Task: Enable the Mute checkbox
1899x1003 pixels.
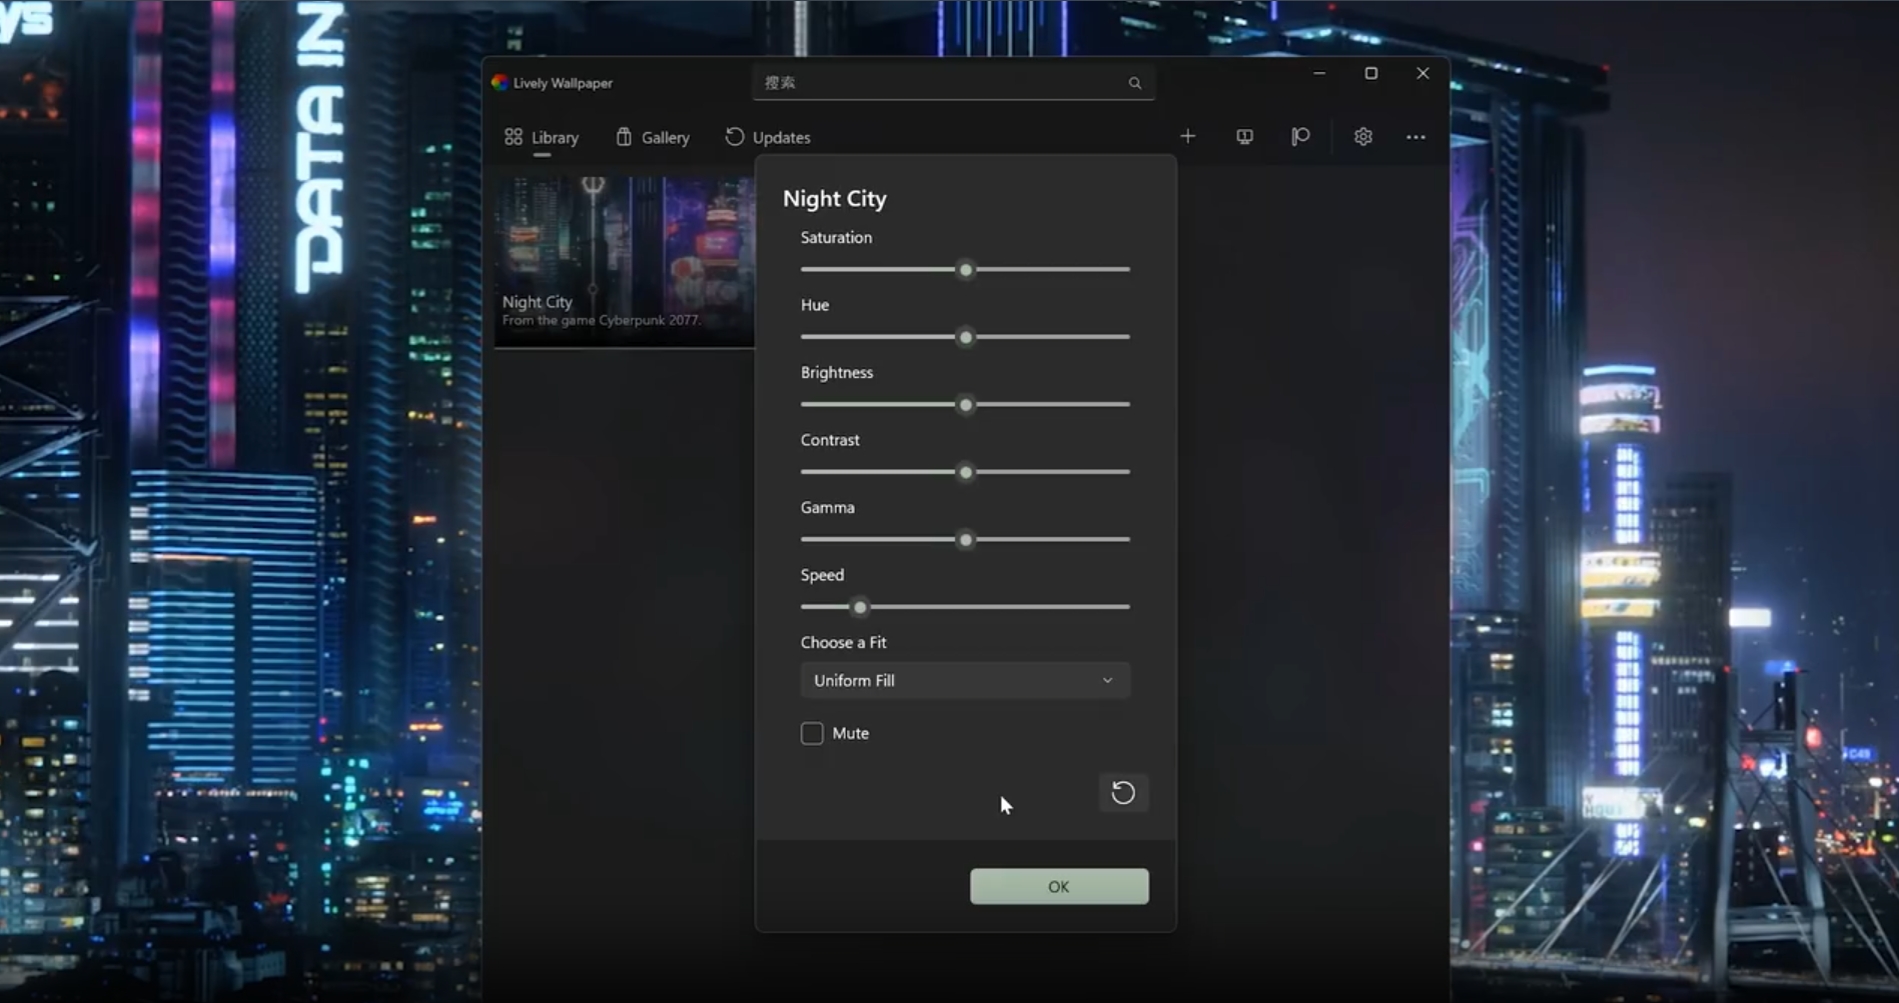Action: tap(812, 733)
